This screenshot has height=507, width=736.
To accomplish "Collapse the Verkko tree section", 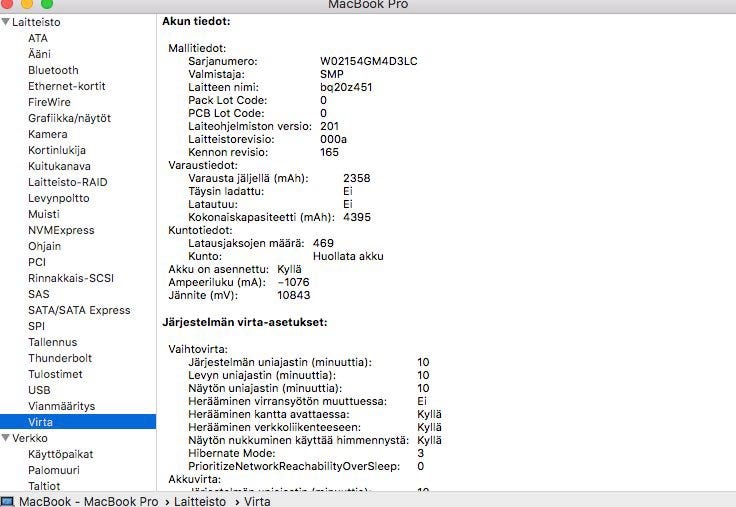I will 6,438.
